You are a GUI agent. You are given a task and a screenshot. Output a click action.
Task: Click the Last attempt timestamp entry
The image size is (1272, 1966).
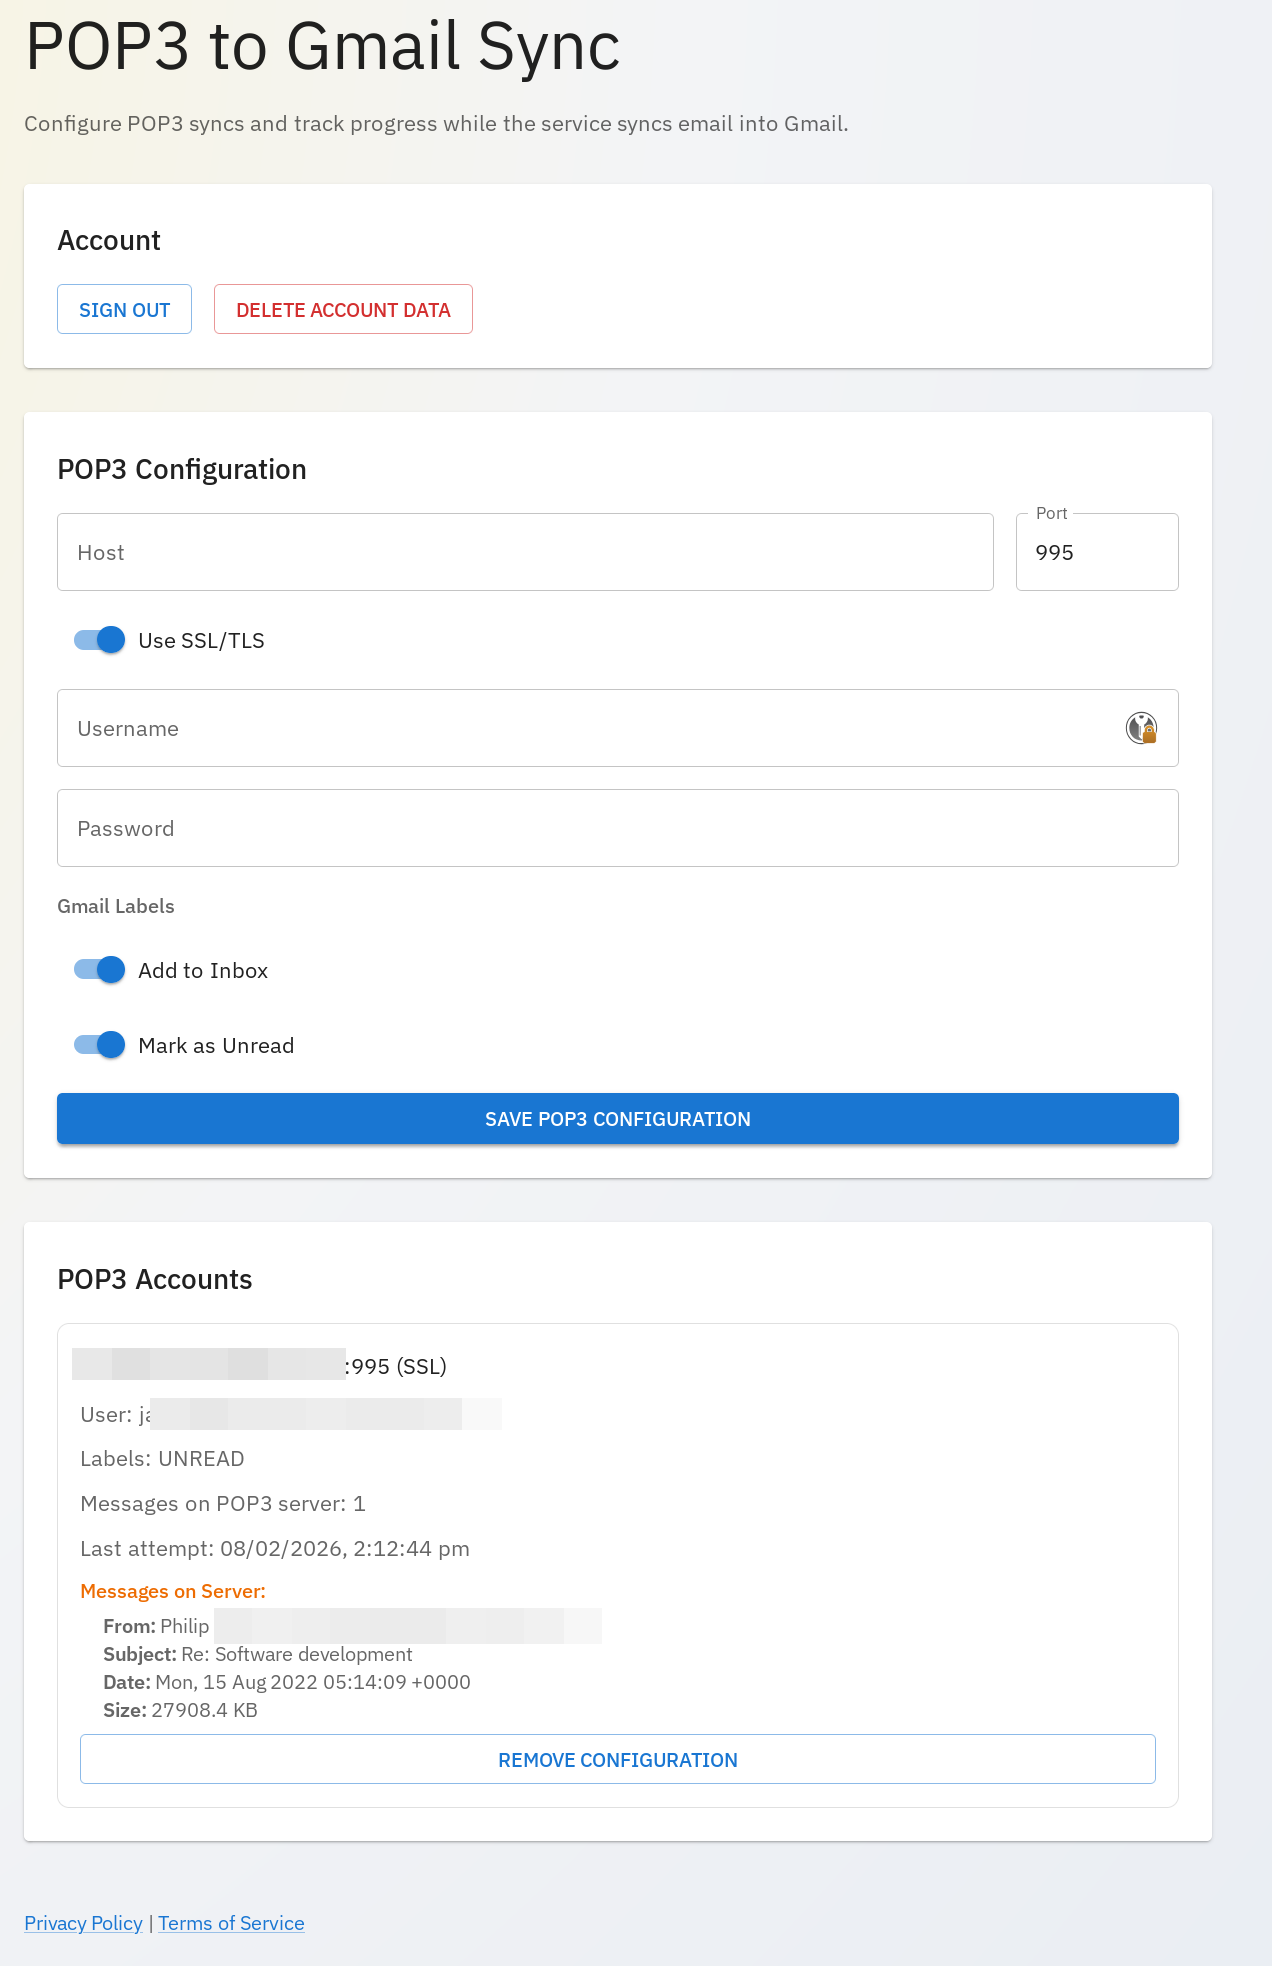275,1548
